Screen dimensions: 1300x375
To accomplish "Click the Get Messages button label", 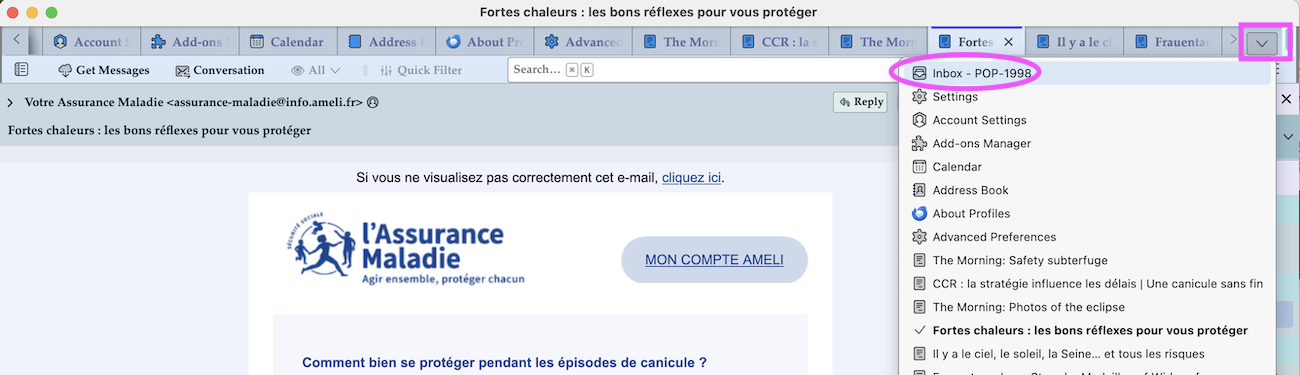I will (x=113, y=71).
